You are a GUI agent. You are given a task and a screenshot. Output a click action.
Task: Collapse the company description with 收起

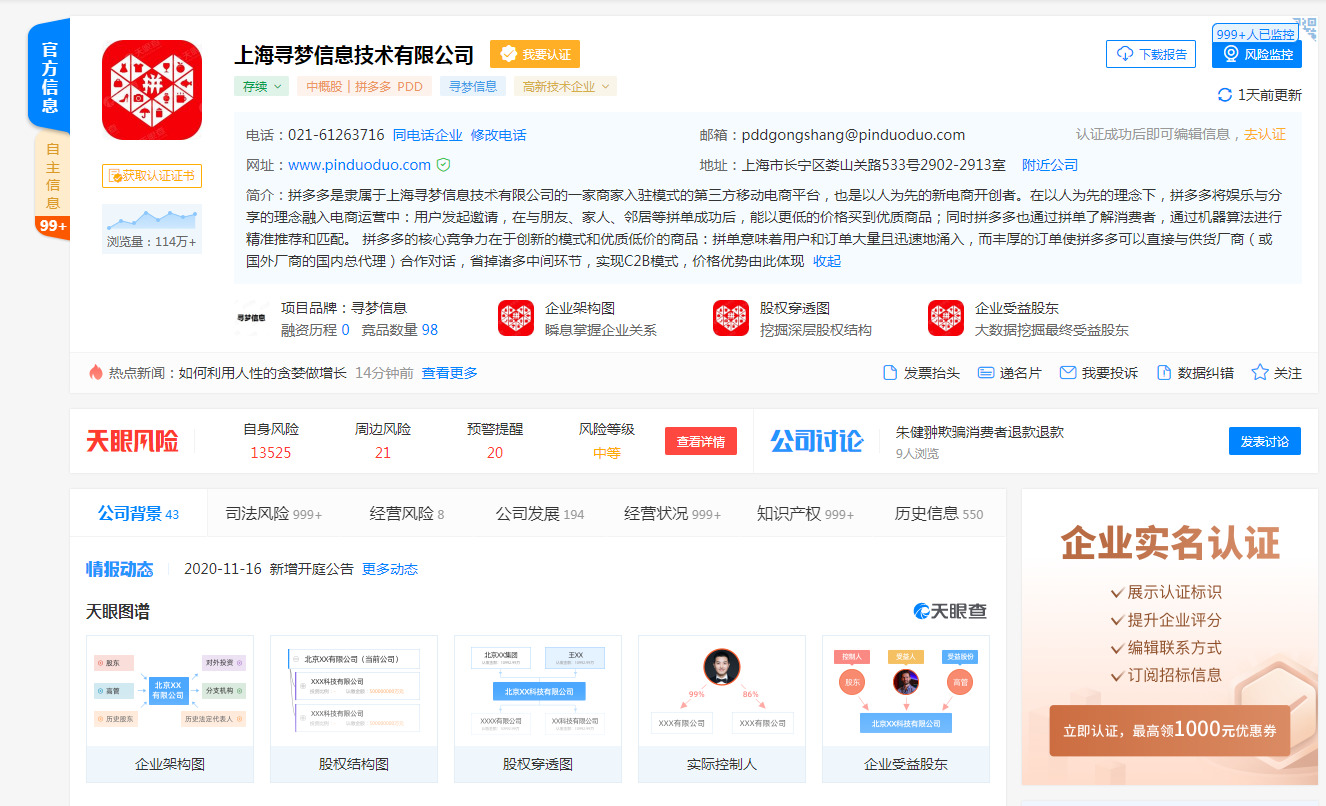(827, 261)
